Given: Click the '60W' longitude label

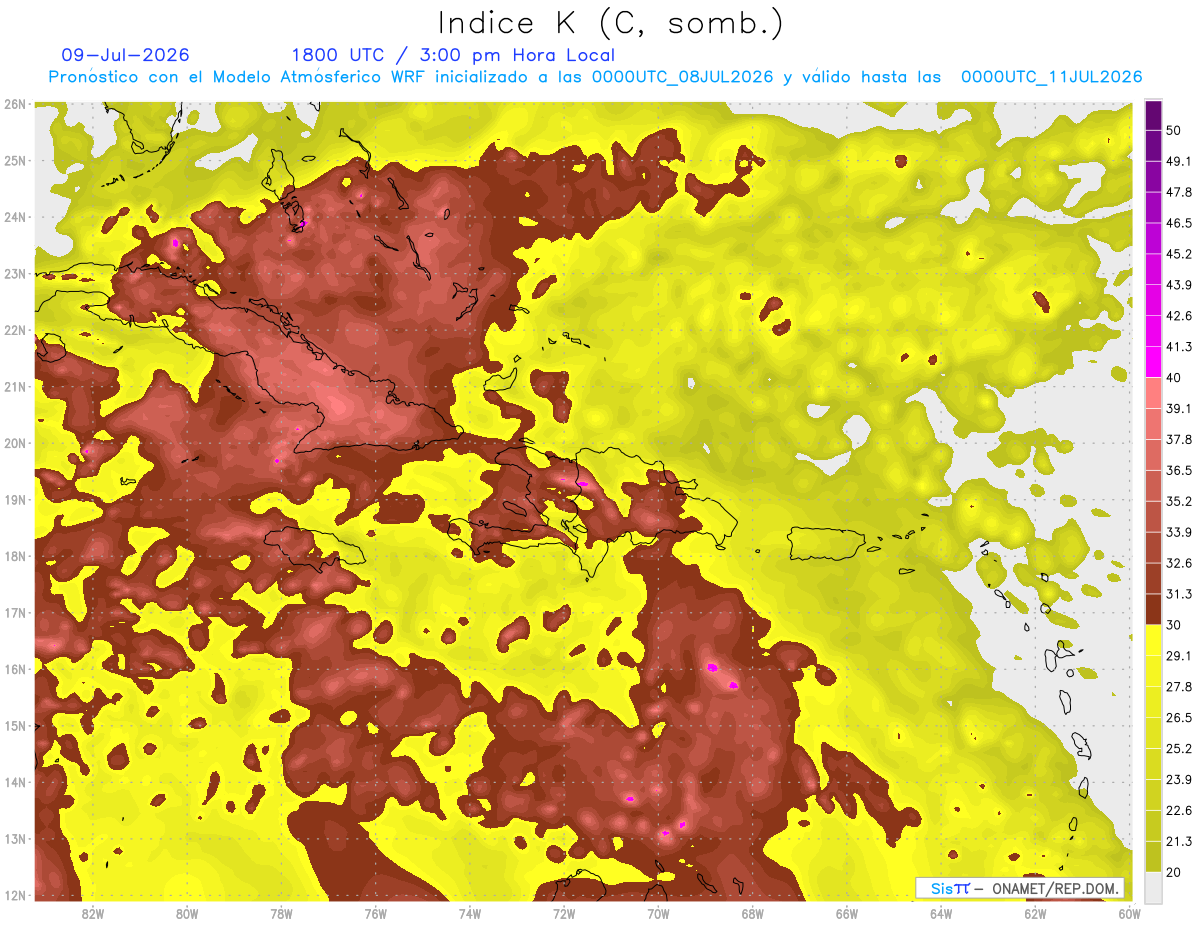Looking at the screenshot, I should pos(1130,914).
